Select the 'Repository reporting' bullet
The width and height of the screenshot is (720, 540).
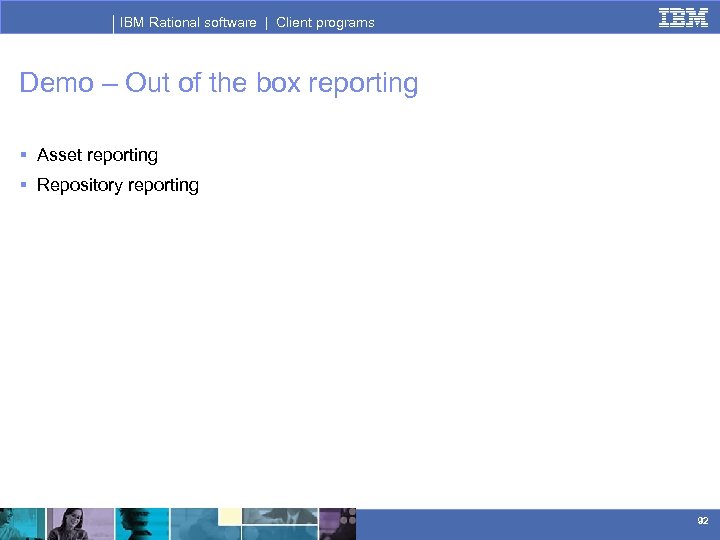click(x=118, y=185)
